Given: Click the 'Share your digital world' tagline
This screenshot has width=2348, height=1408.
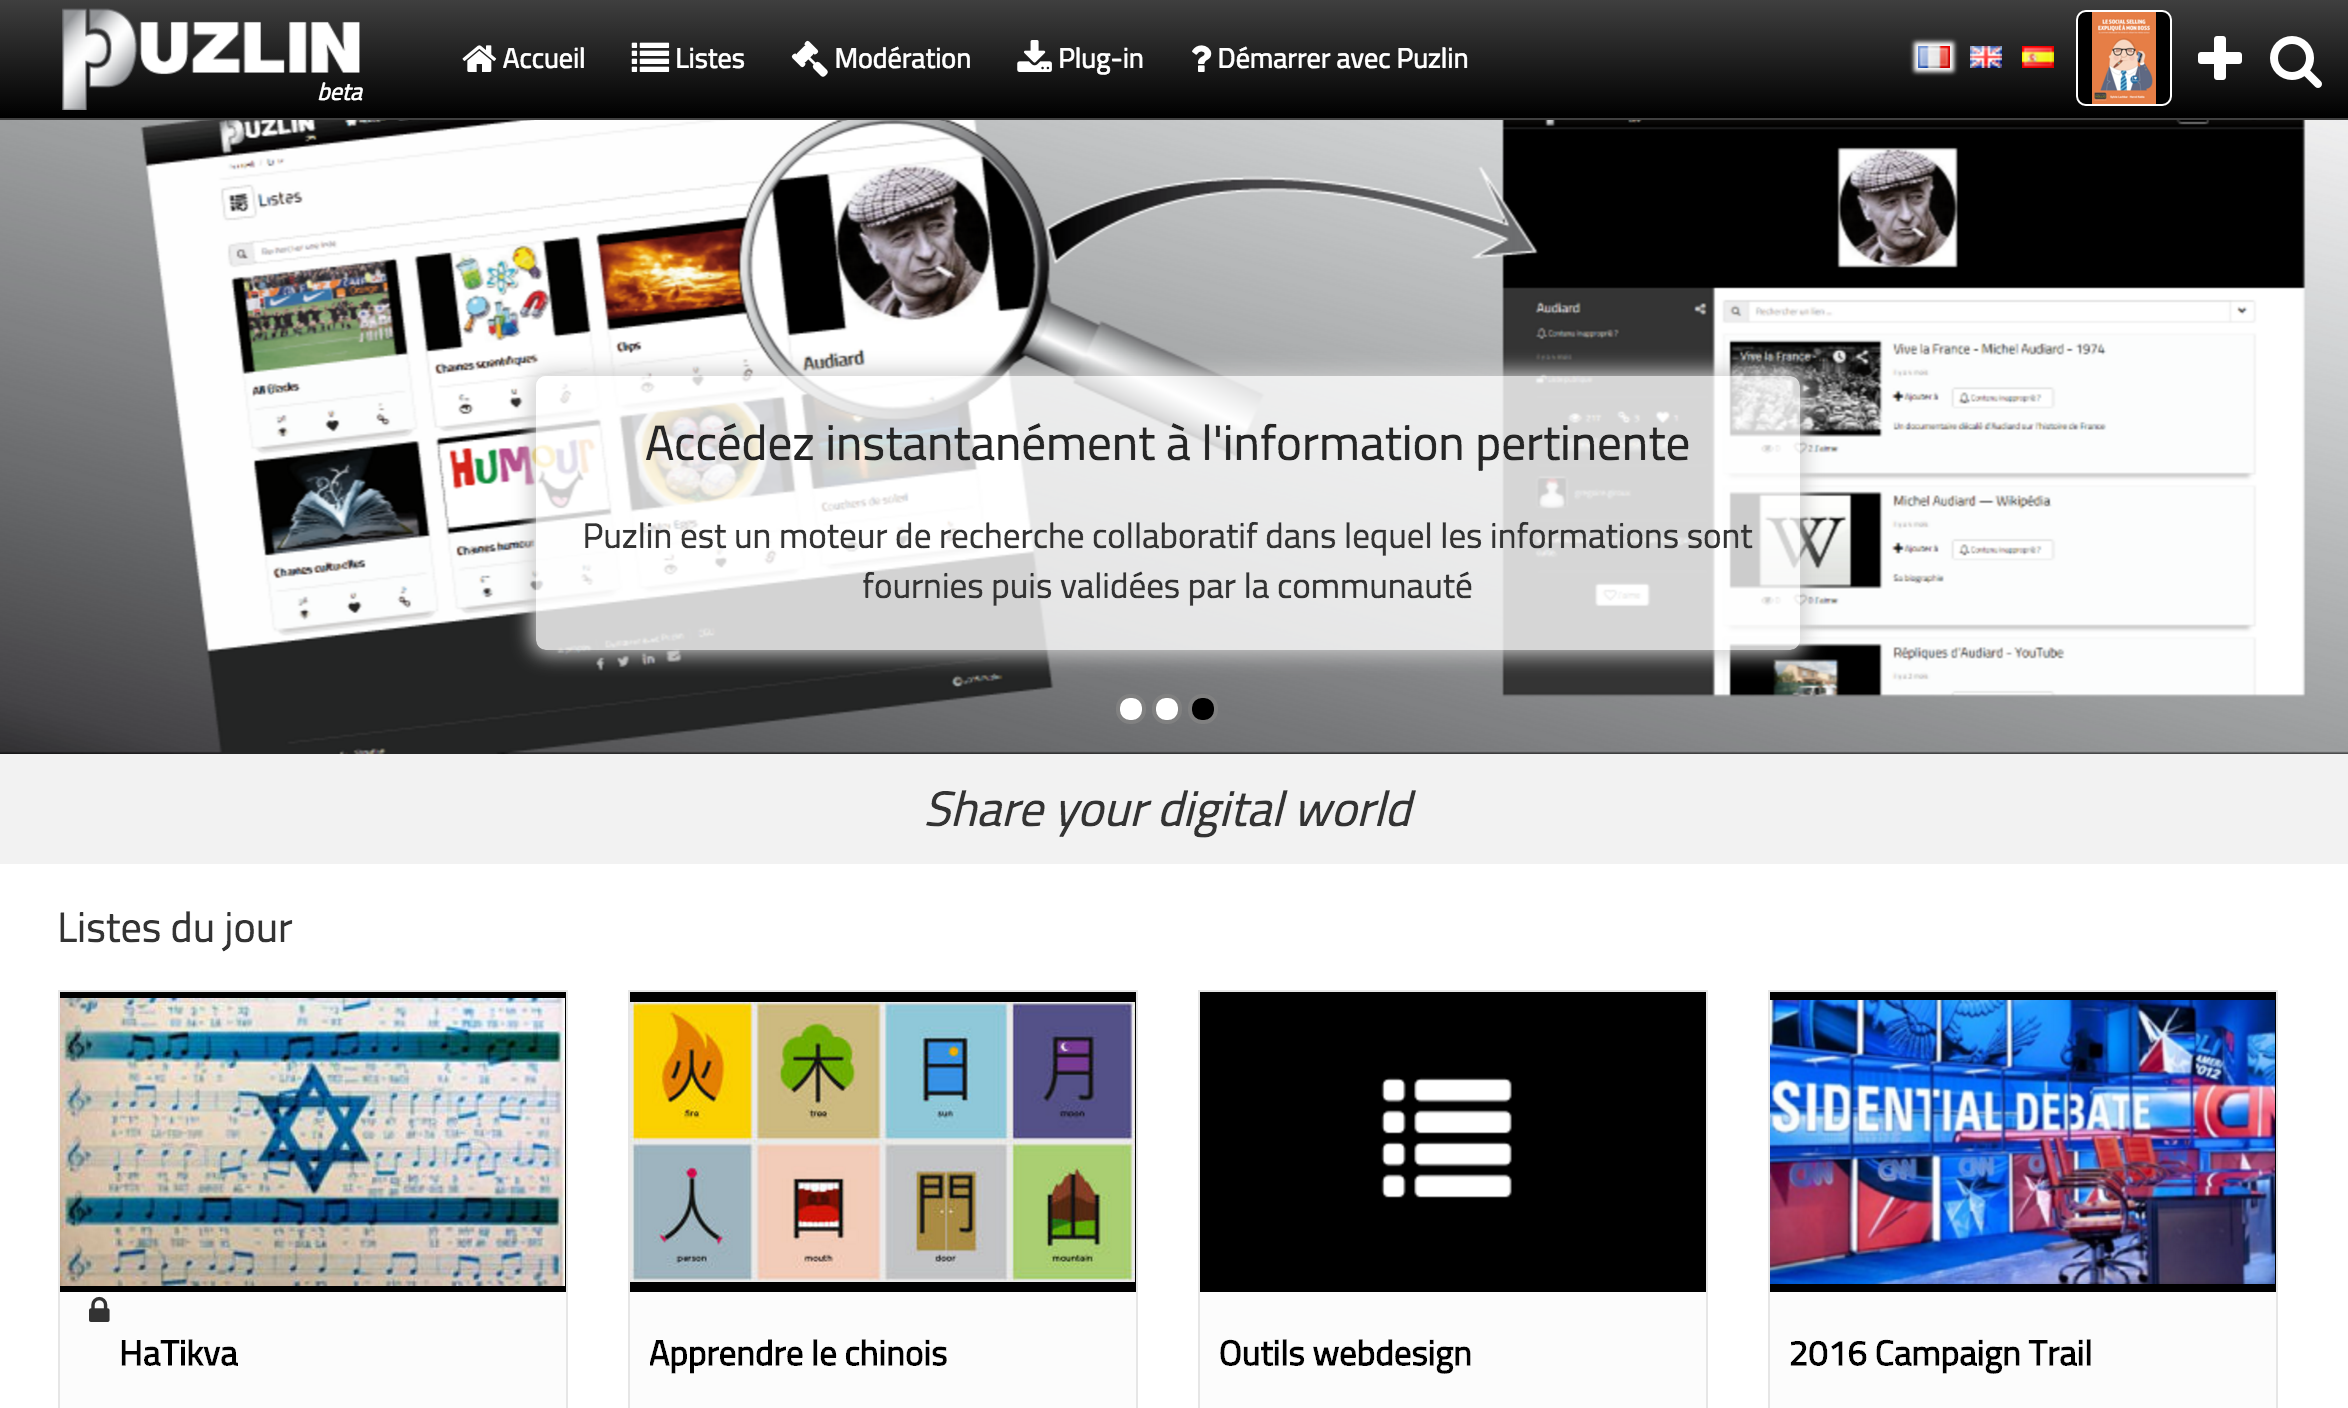Looking at the screenshot, I should [x=1169, y=809].
